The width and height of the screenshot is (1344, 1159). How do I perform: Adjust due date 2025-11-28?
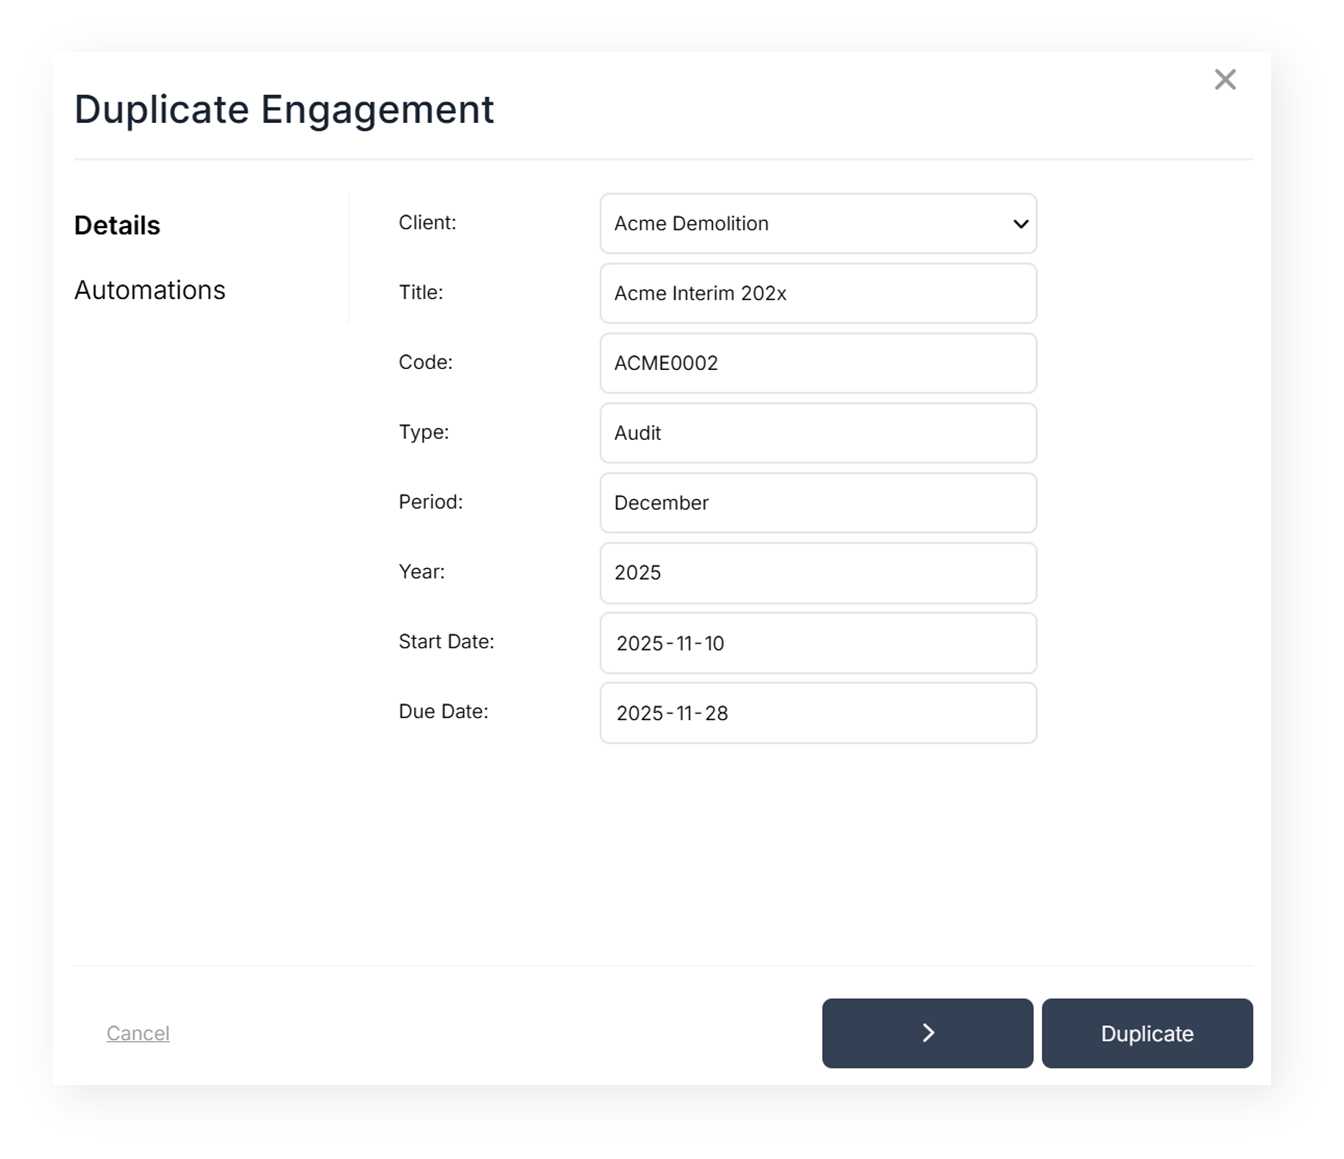818,713
